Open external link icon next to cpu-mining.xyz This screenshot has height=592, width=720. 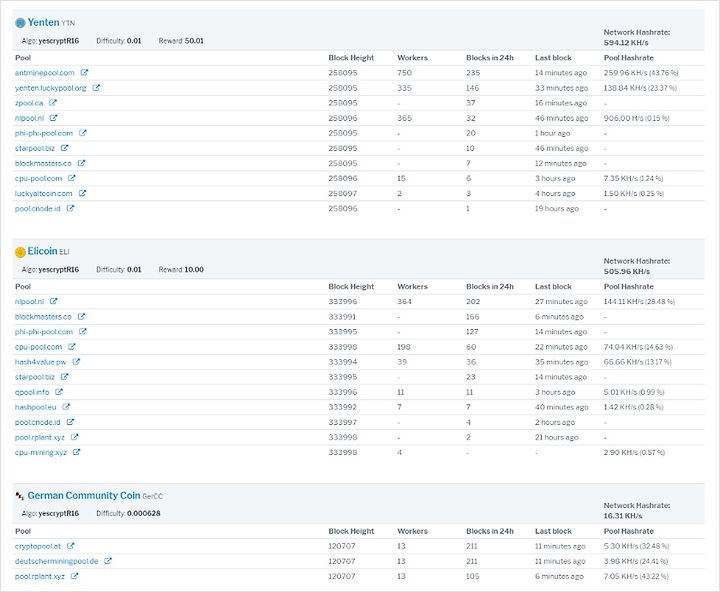click(76, 452)
